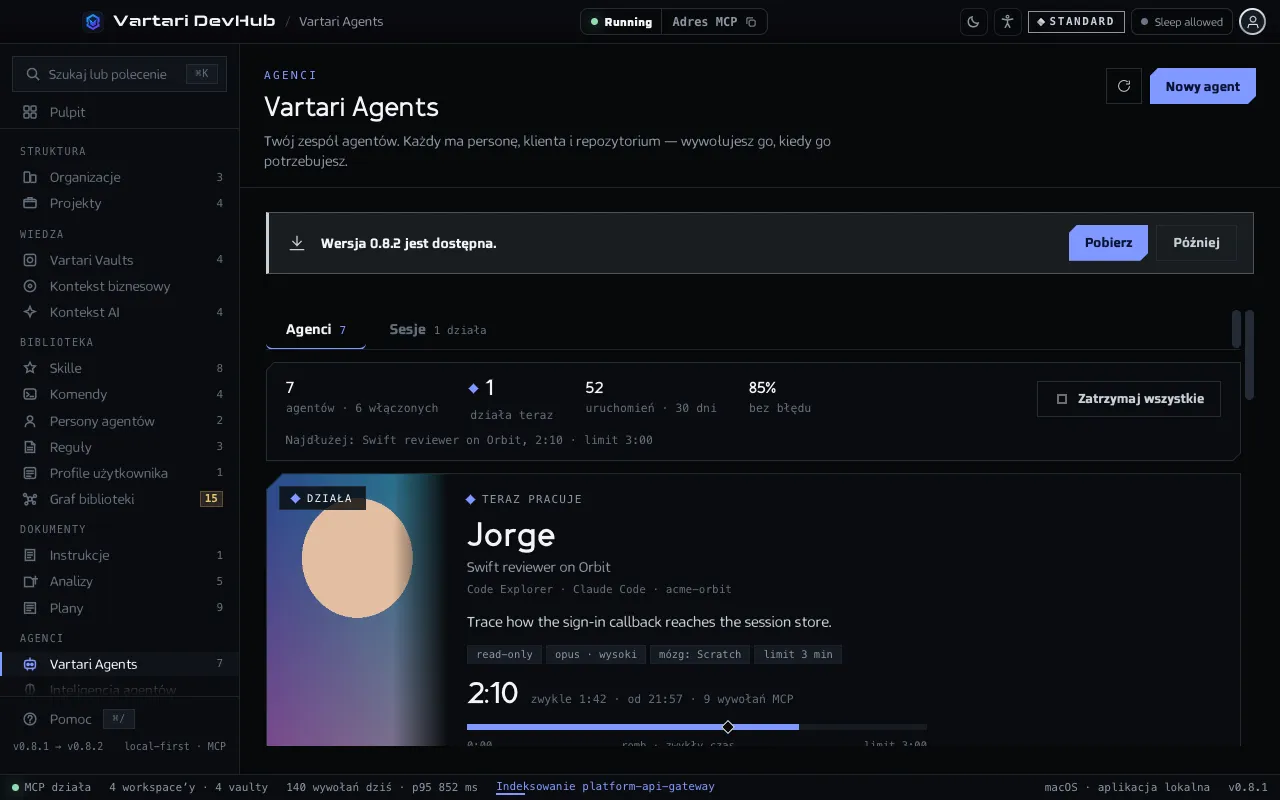Viewport: 1280px width, 800px height.
Task: Click the Pulpit dashboard icon
Action: (x=30, y=112)
